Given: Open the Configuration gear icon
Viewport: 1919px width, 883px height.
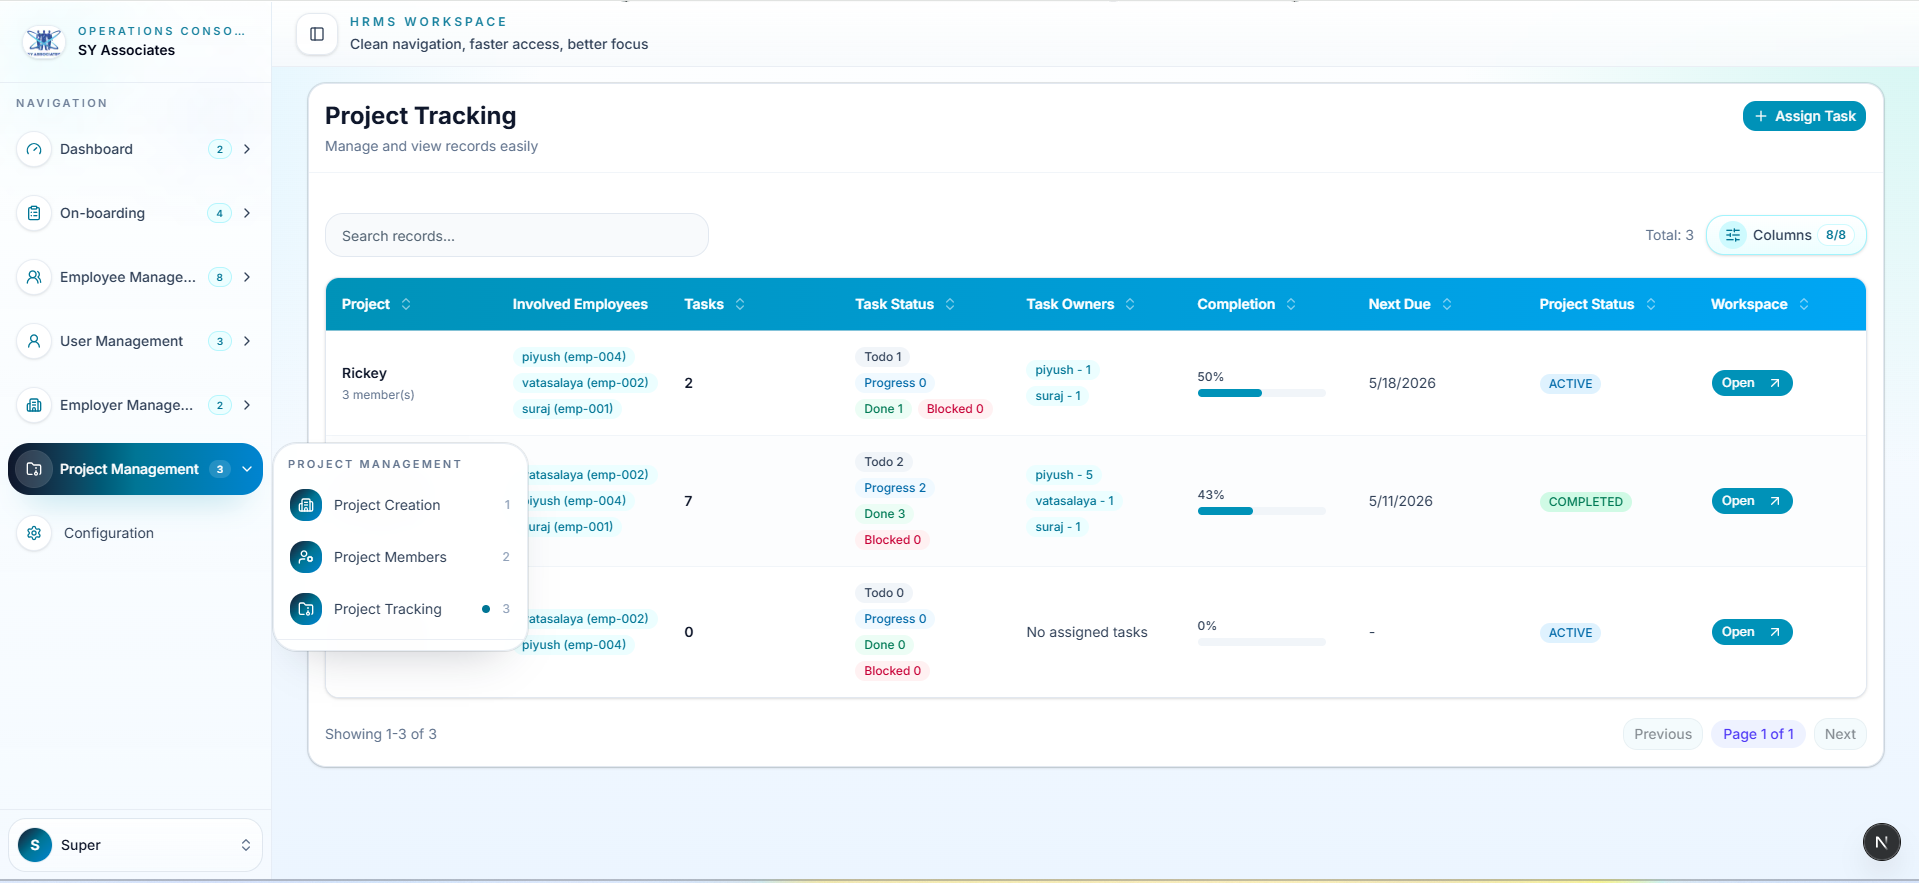Looking at the screenshot, I should pos(34,533).
